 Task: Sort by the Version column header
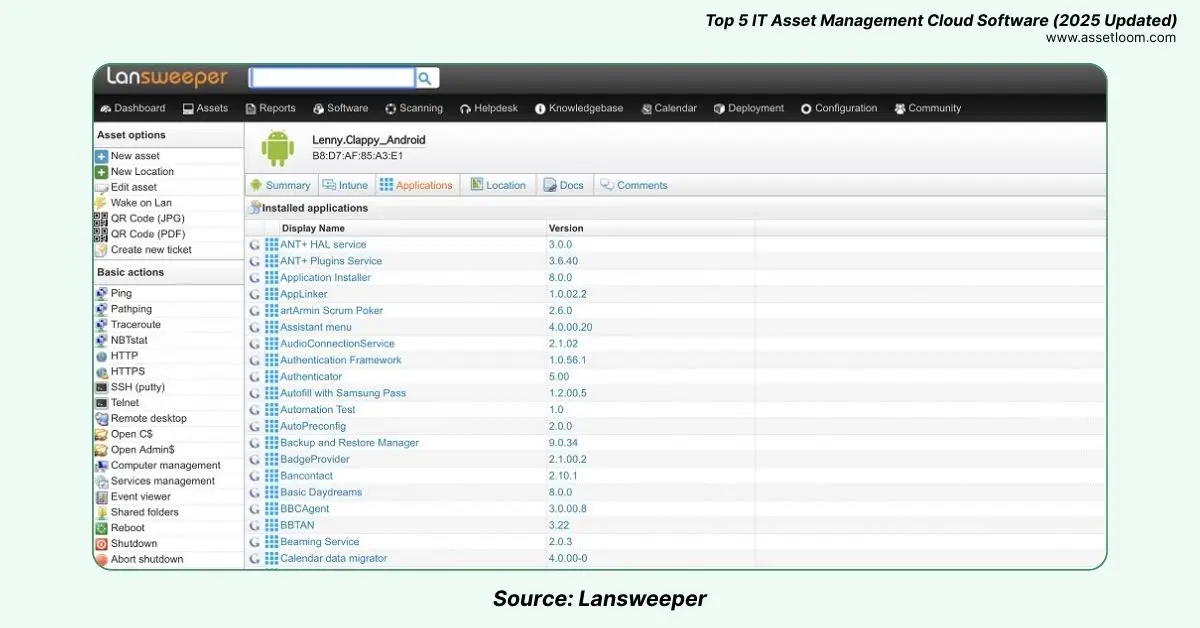(566, 228)
